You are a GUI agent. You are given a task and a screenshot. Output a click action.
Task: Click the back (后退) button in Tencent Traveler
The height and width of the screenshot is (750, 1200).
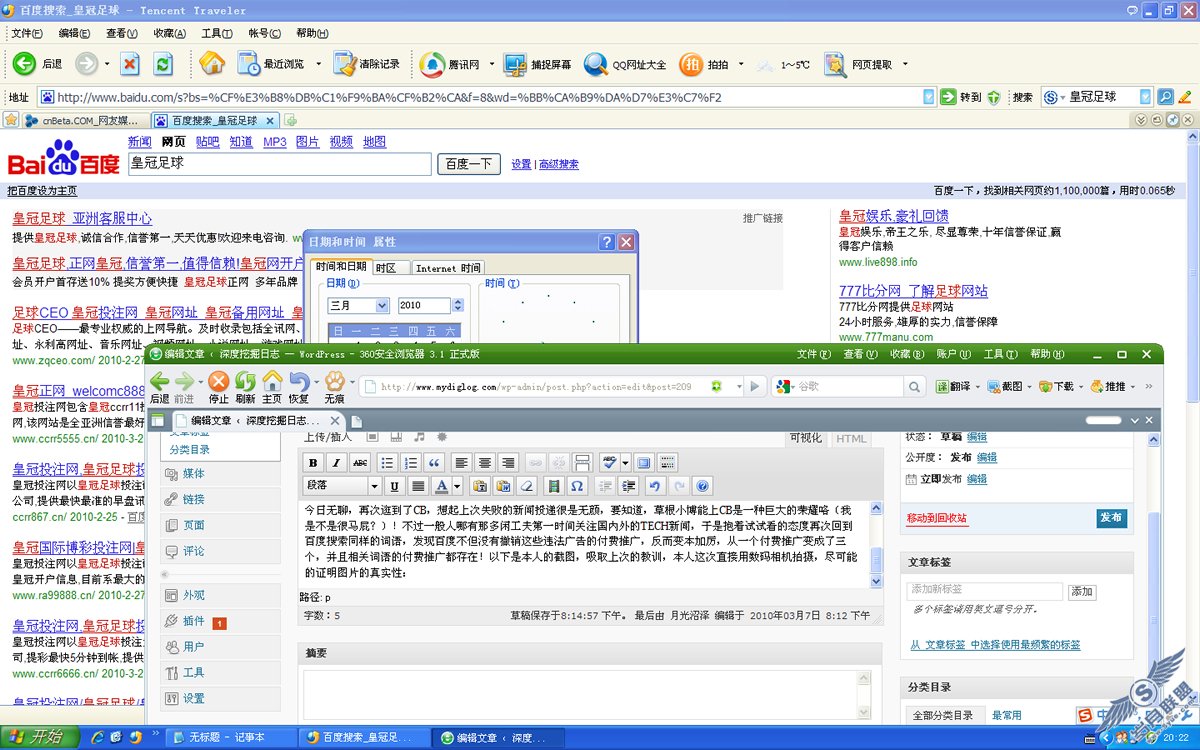pyautogui.click(x=38, y=64)
